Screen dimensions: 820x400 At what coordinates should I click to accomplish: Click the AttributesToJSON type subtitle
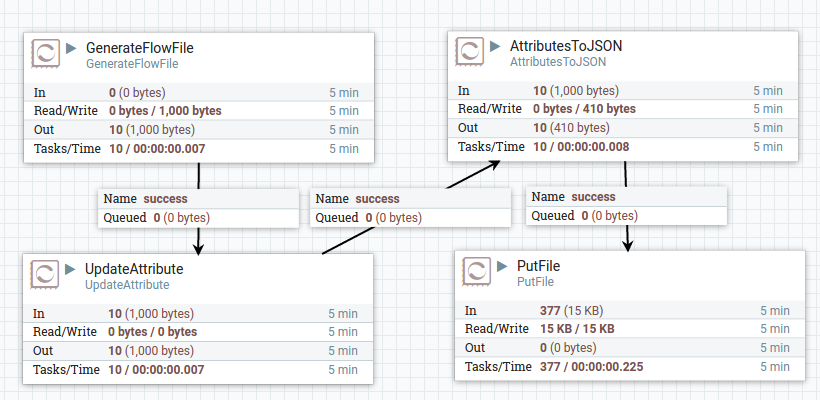click(x=558, y=62)
